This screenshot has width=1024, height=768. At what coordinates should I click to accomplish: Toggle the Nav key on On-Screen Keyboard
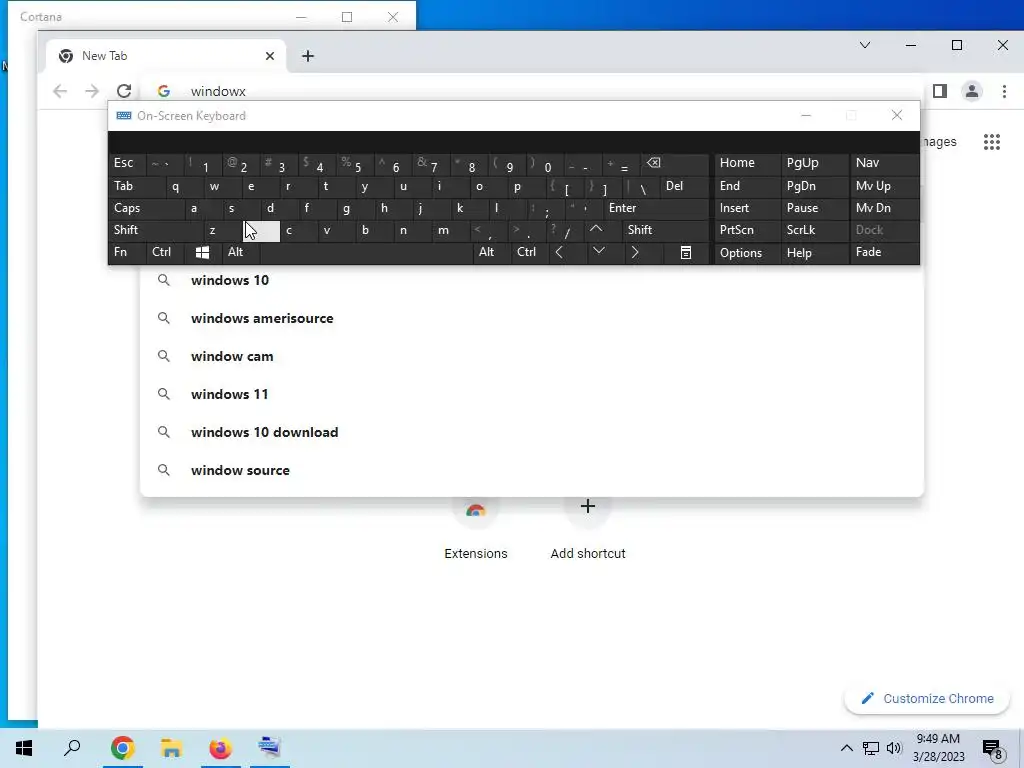(884, 163)
